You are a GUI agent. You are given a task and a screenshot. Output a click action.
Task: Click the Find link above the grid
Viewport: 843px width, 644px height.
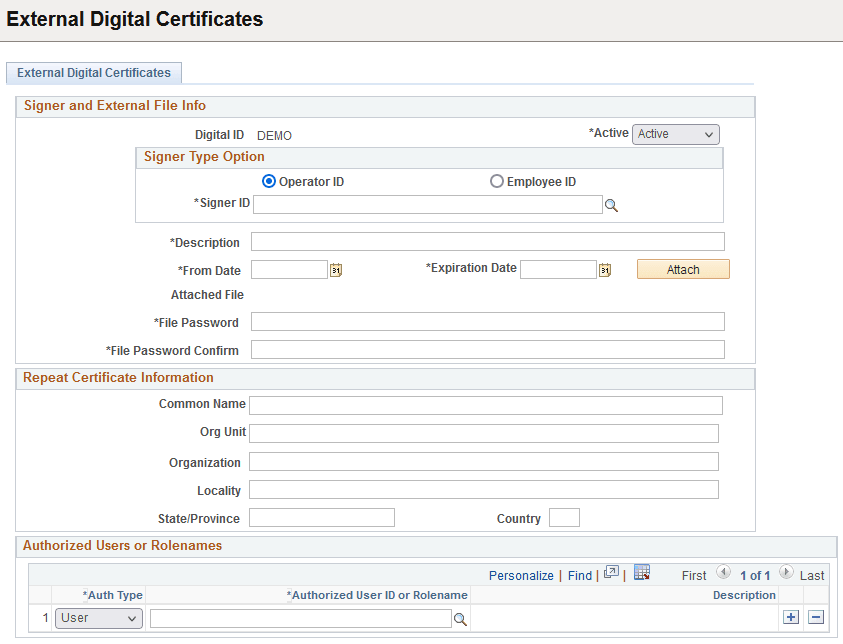pos(580,575)
